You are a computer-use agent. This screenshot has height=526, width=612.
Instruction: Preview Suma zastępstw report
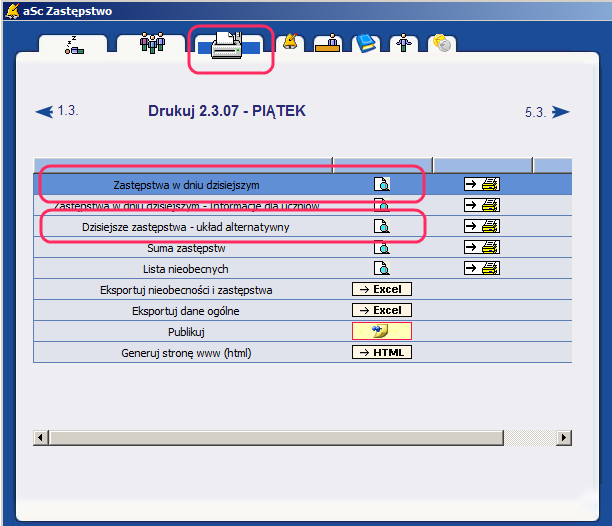click(x=381, y=247)
